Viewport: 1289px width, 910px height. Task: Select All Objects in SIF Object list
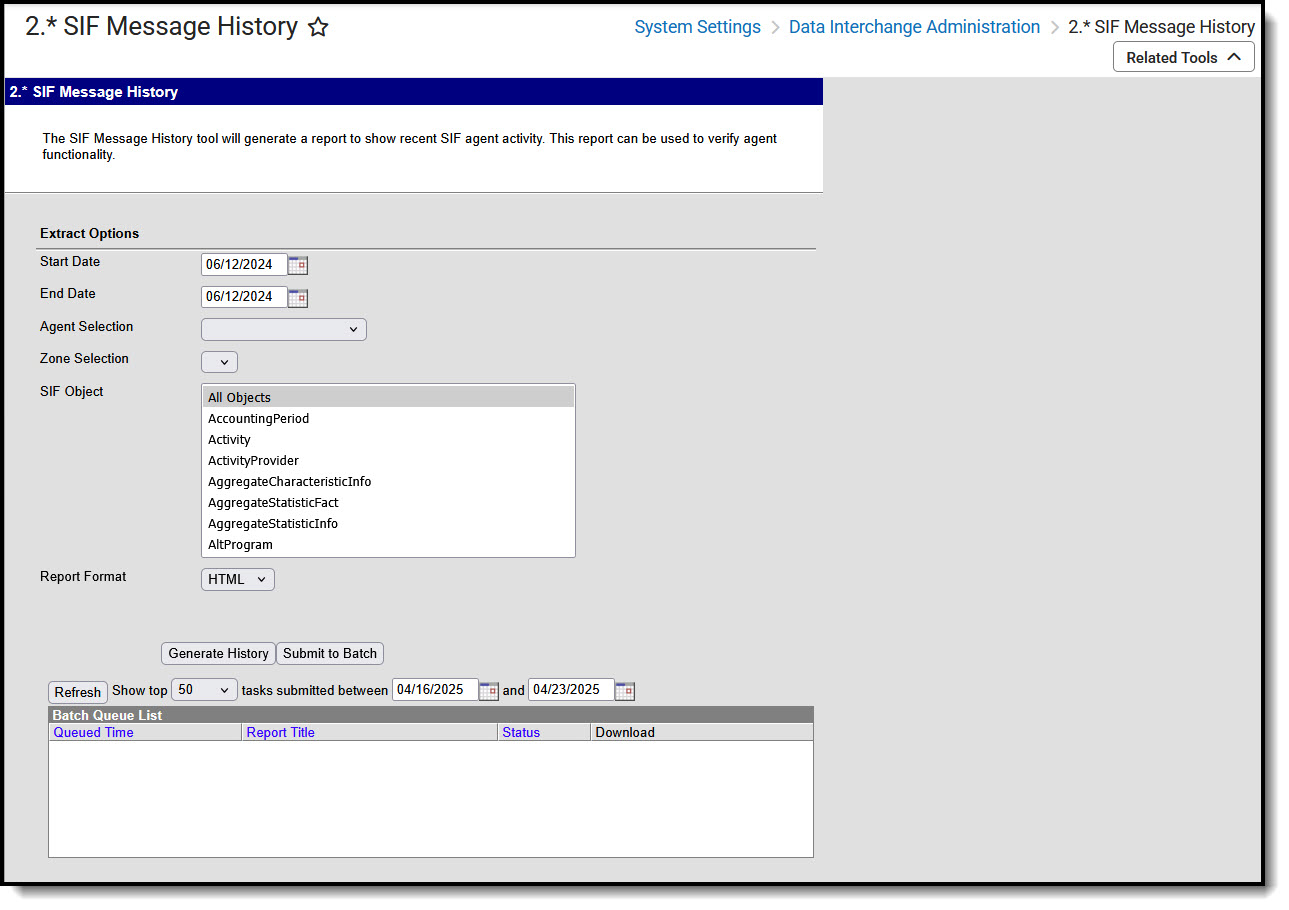click(x=388, y=398)
